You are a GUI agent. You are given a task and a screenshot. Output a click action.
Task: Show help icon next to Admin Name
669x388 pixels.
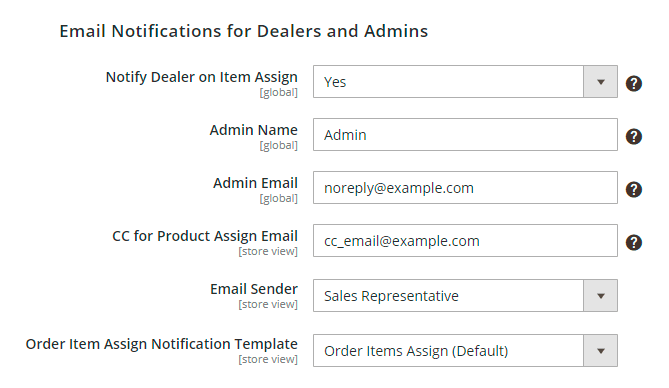point(634,137)
